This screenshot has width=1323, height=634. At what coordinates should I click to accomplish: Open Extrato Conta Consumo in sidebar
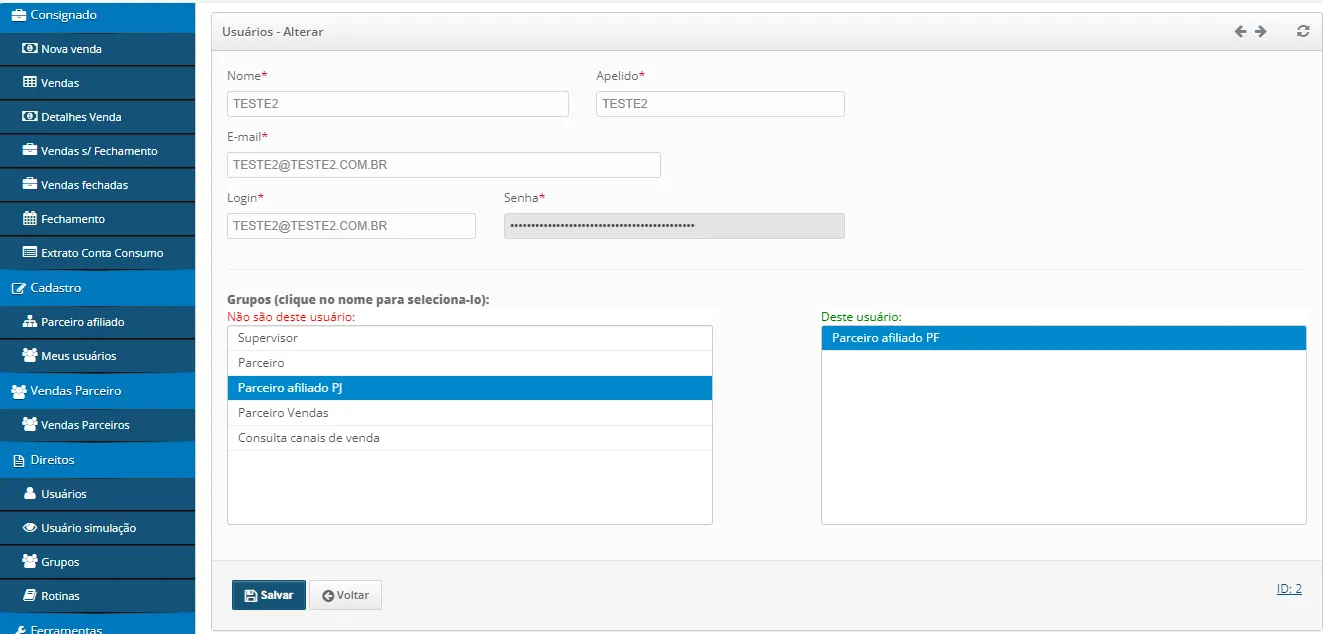coord(101,253)
